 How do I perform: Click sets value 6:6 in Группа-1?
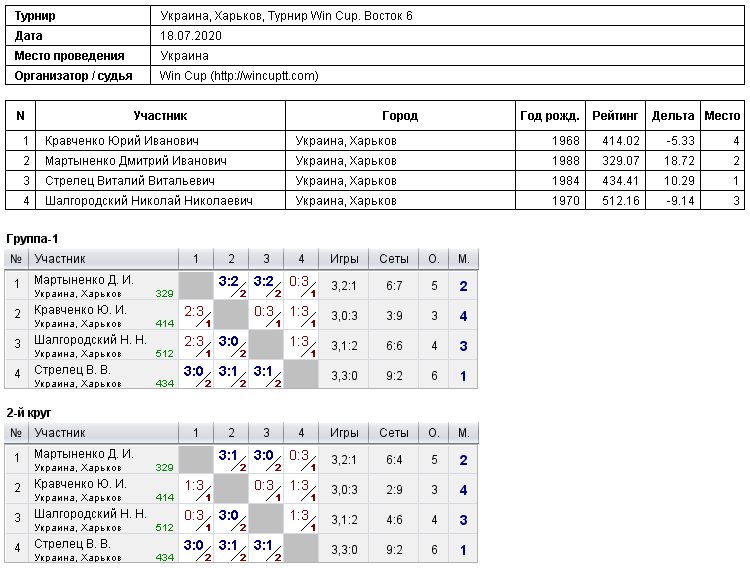pyautogui.click(x=394, y=346)
